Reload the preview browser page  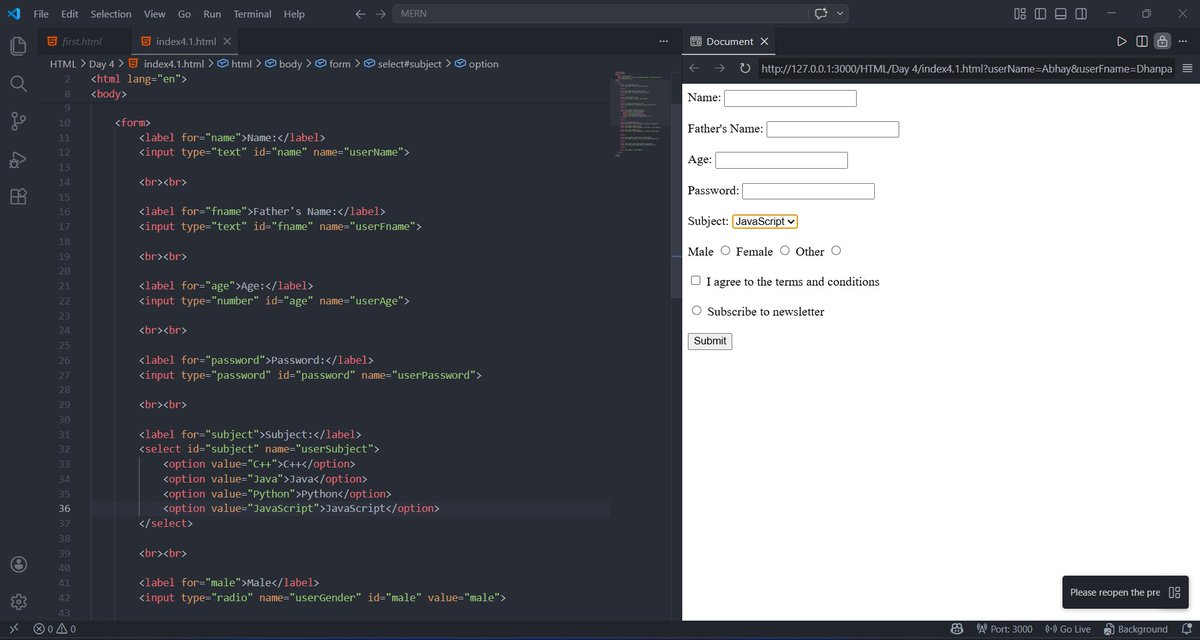744,68
